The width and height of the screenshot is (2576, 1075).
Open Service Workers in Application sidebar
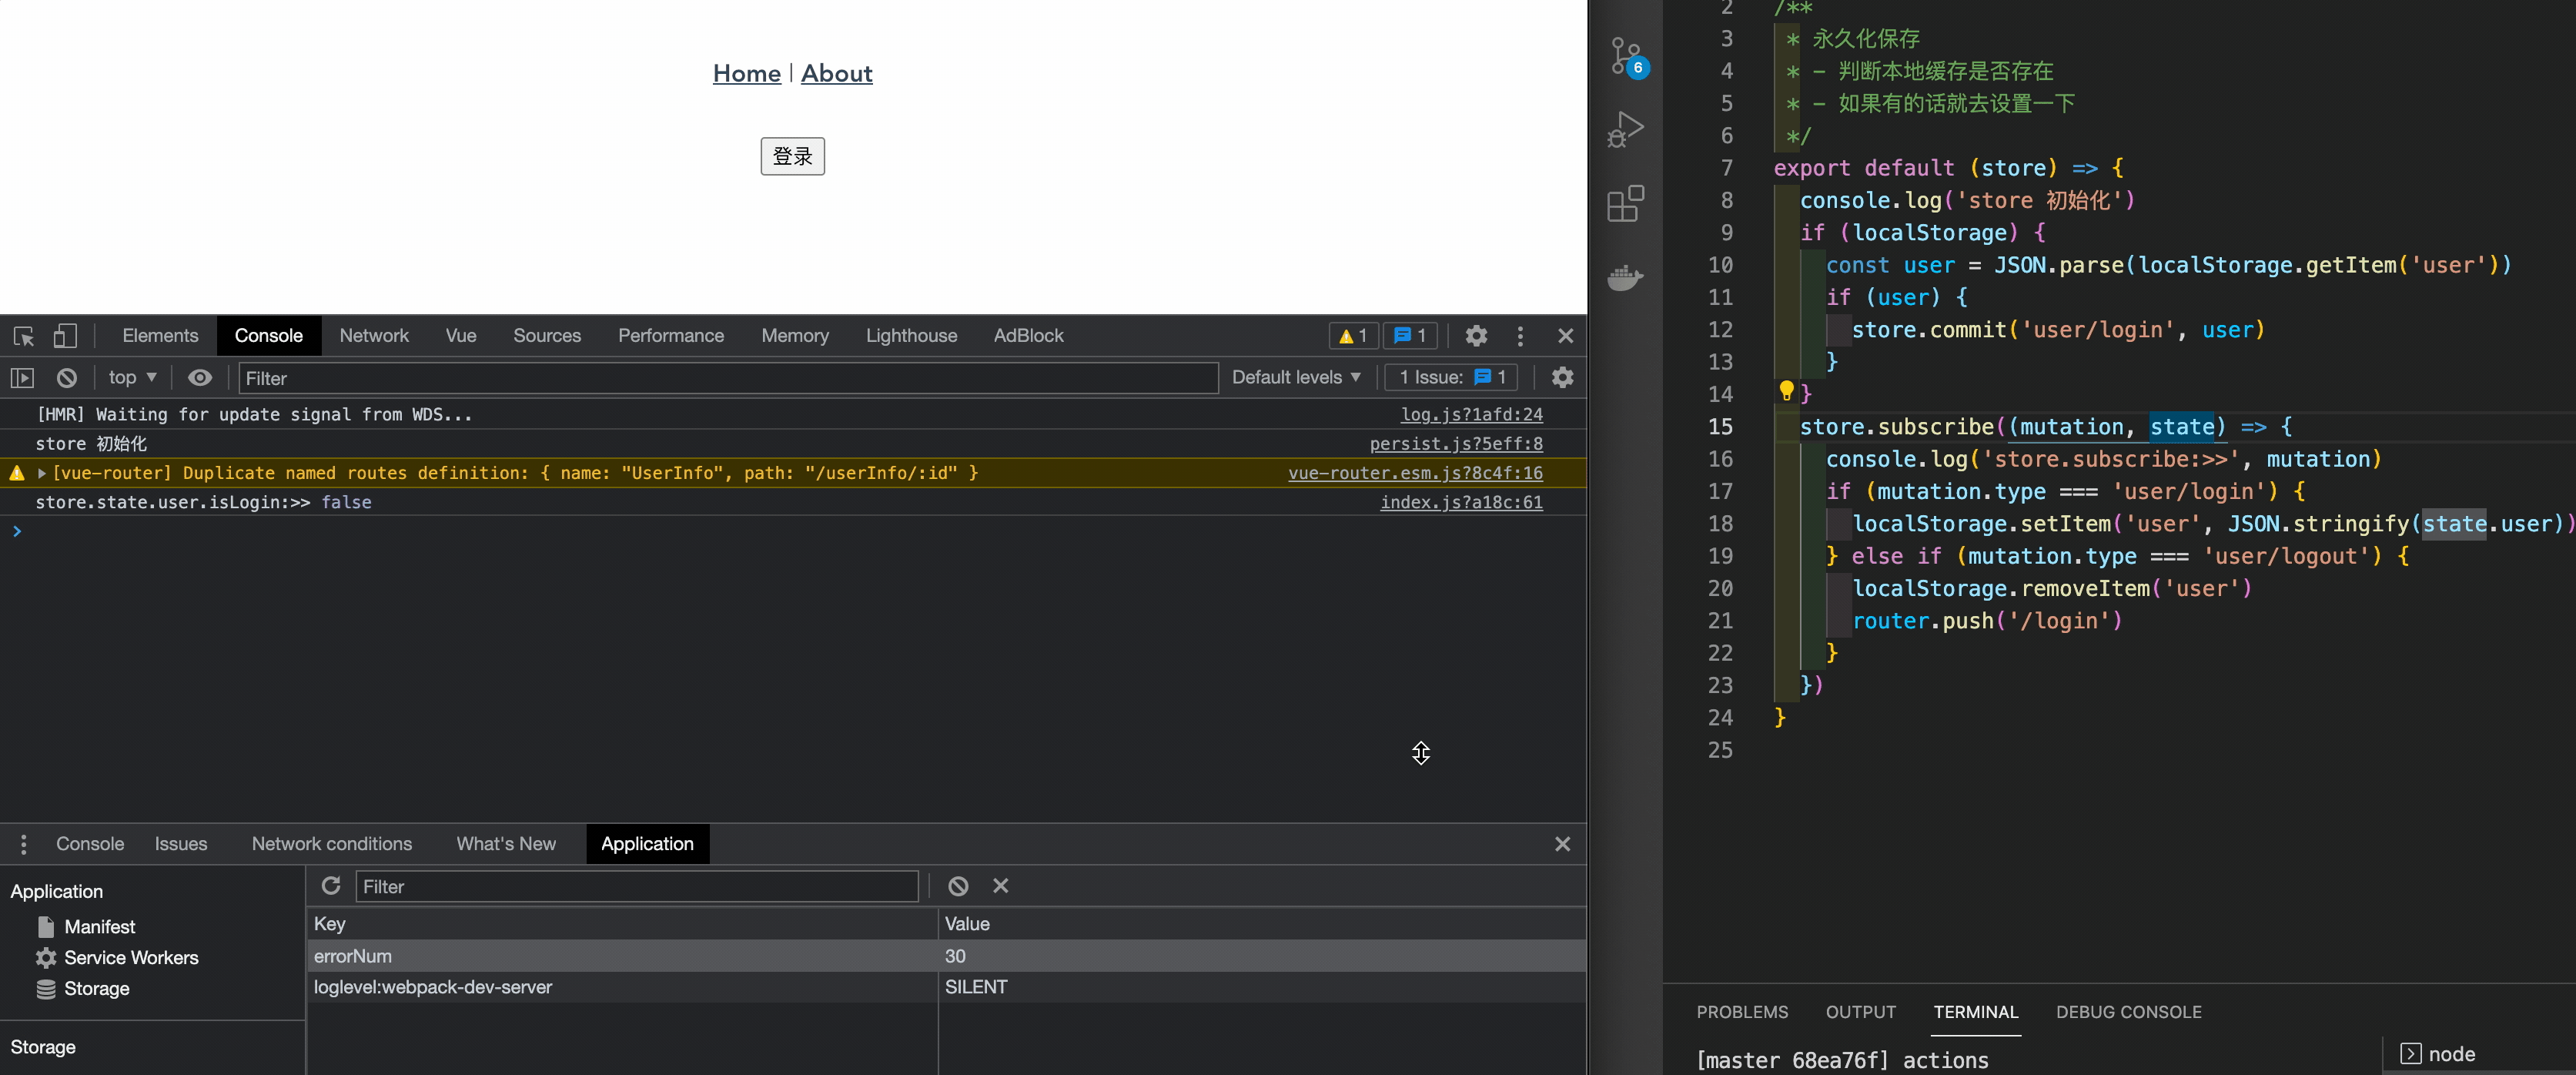tap(117, 958)
